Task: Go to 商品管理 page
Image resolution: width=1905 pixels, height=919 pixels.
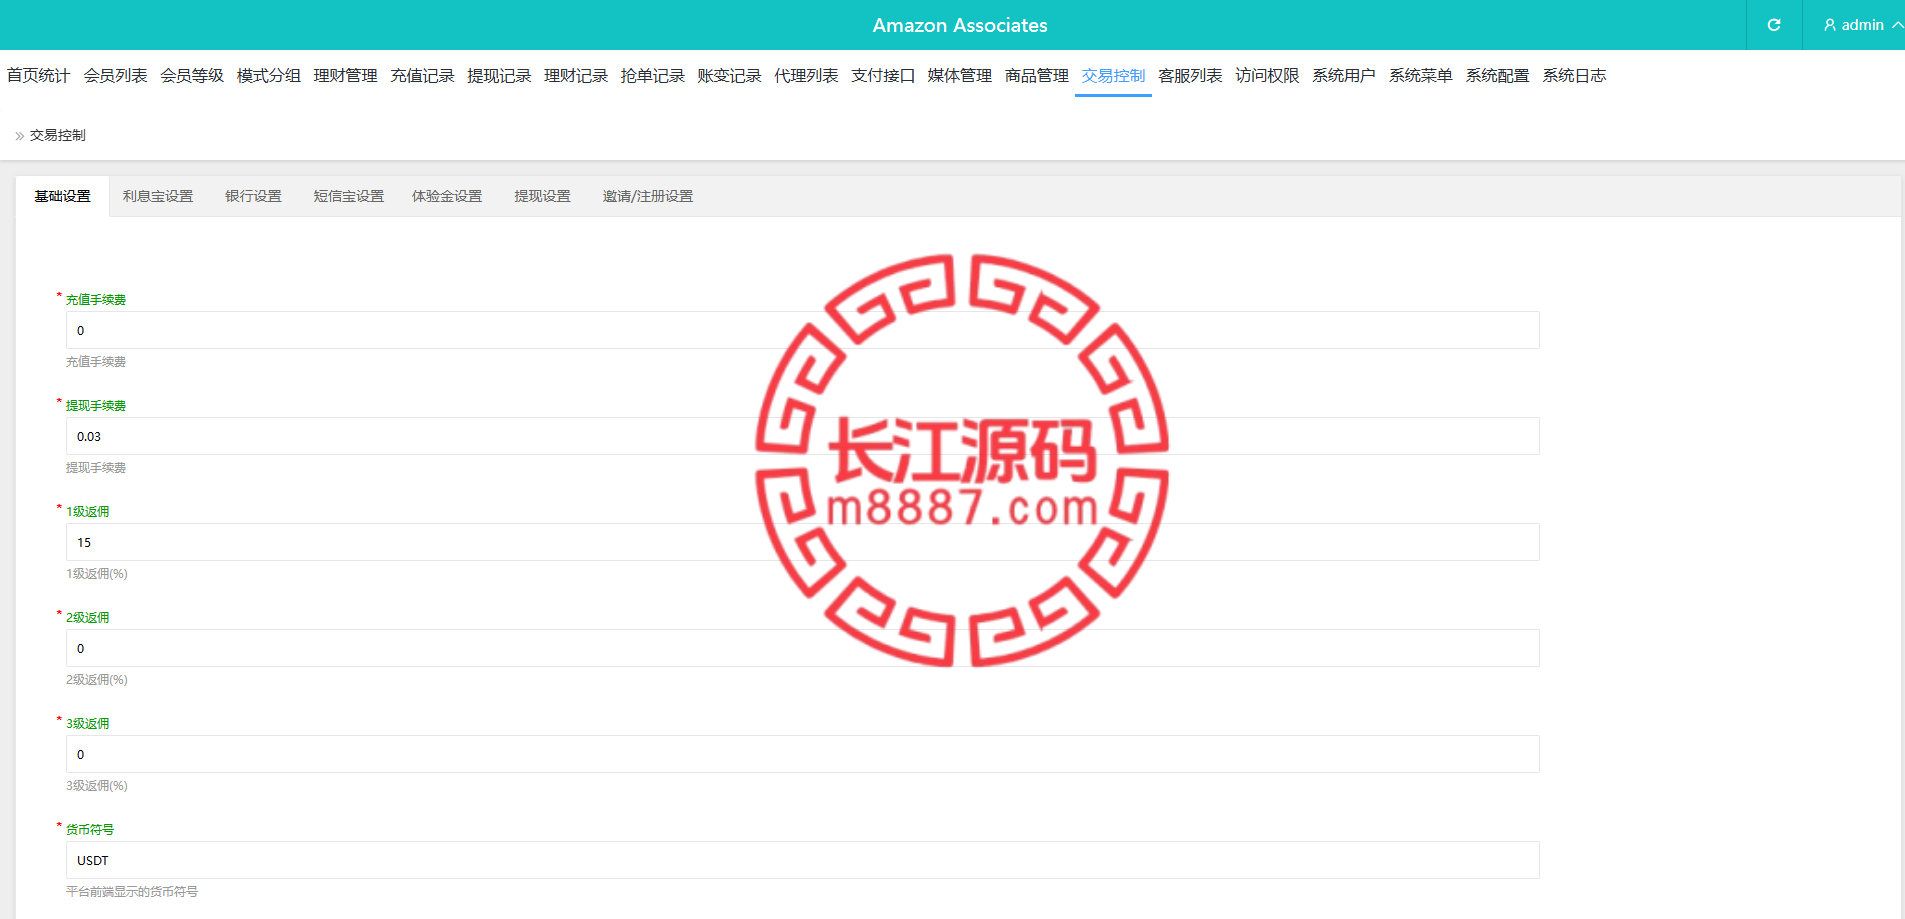Action: 1036,76
